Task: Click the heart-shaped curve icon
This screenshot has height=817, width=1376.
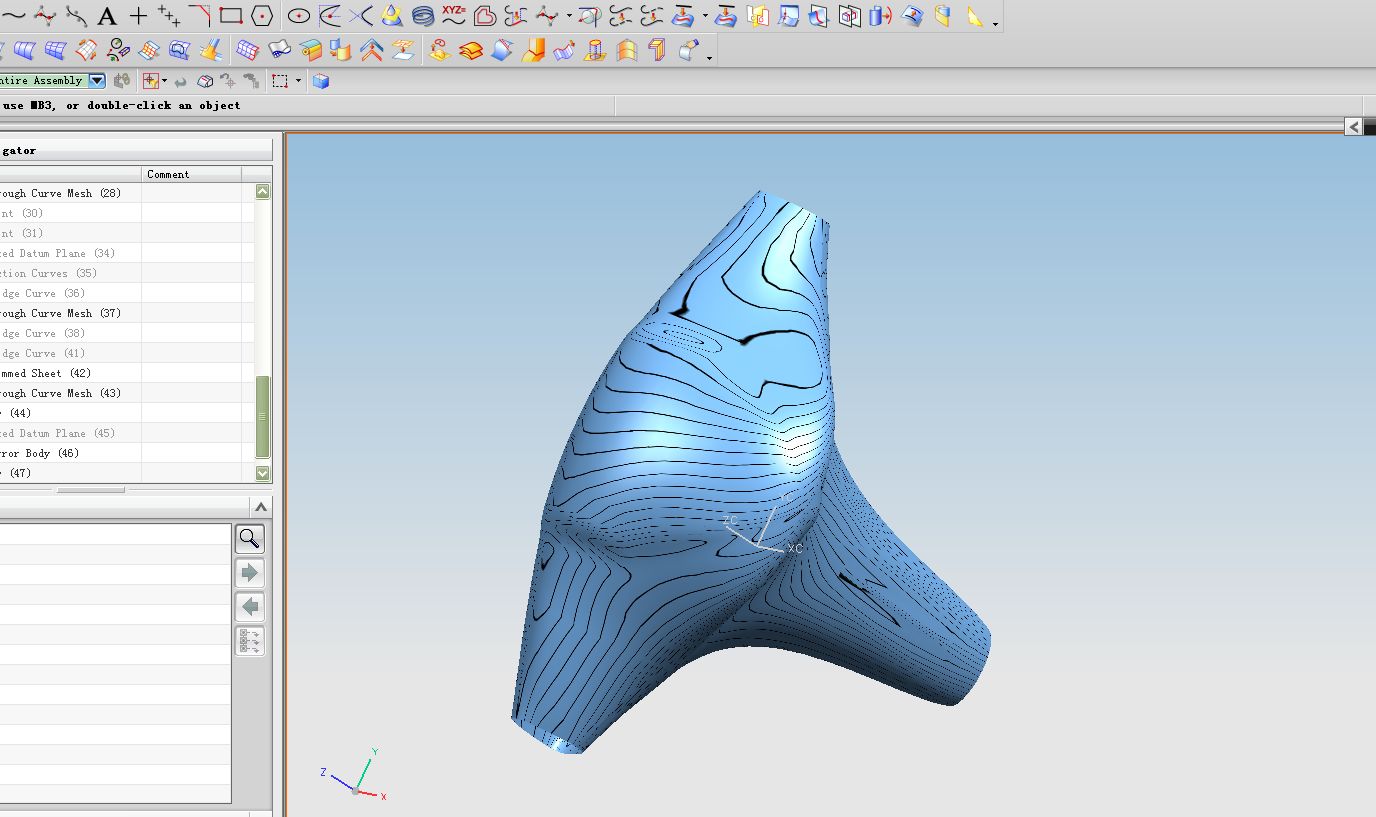Action: pos(485,16)
